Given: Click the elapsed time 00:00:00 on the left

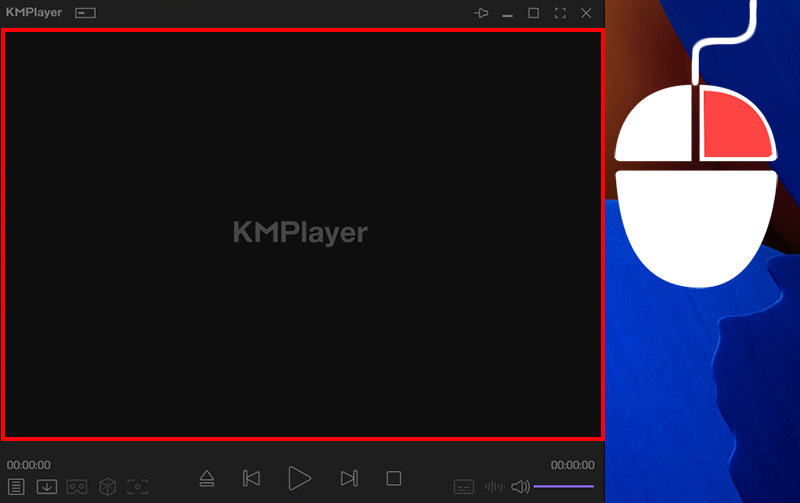Looking at the screenshot, I should click(x=29, y=465).
